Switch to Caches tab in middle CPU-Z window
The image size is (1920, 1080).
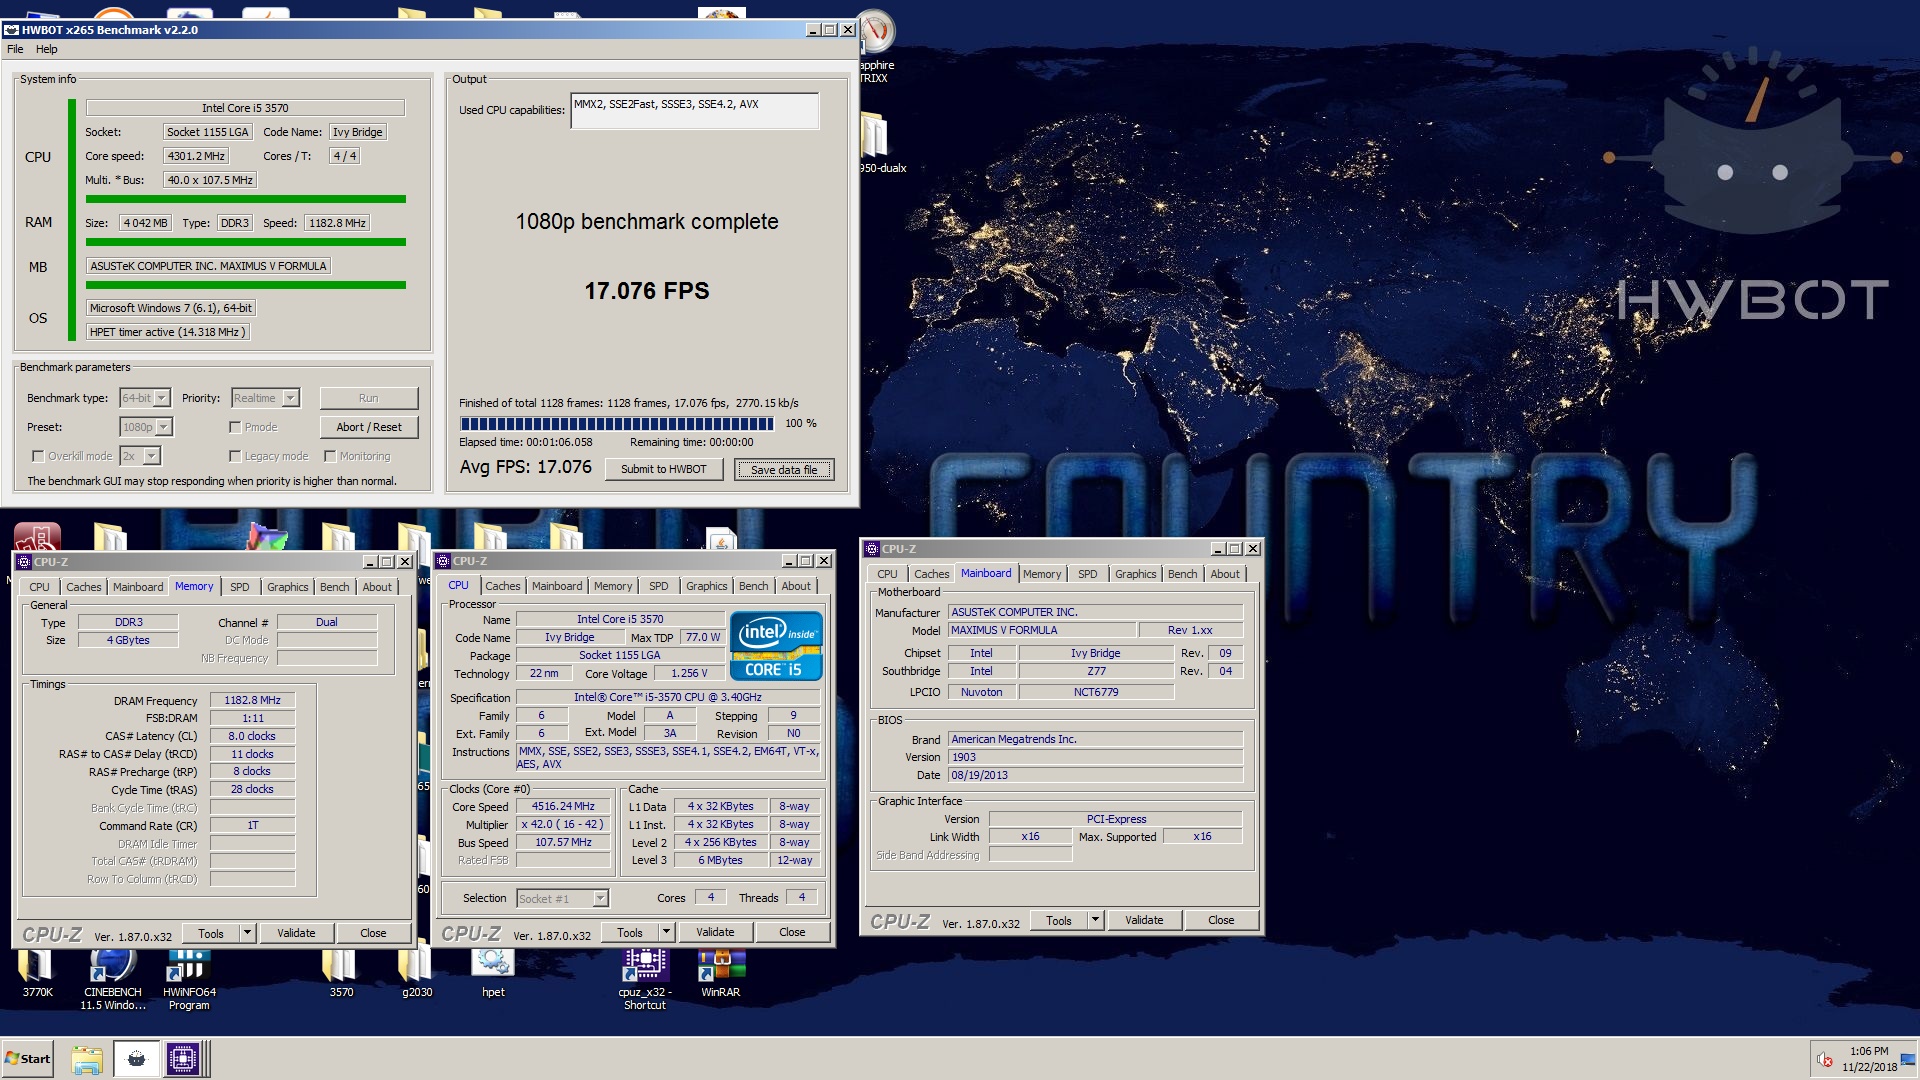[x=503, y=586]
